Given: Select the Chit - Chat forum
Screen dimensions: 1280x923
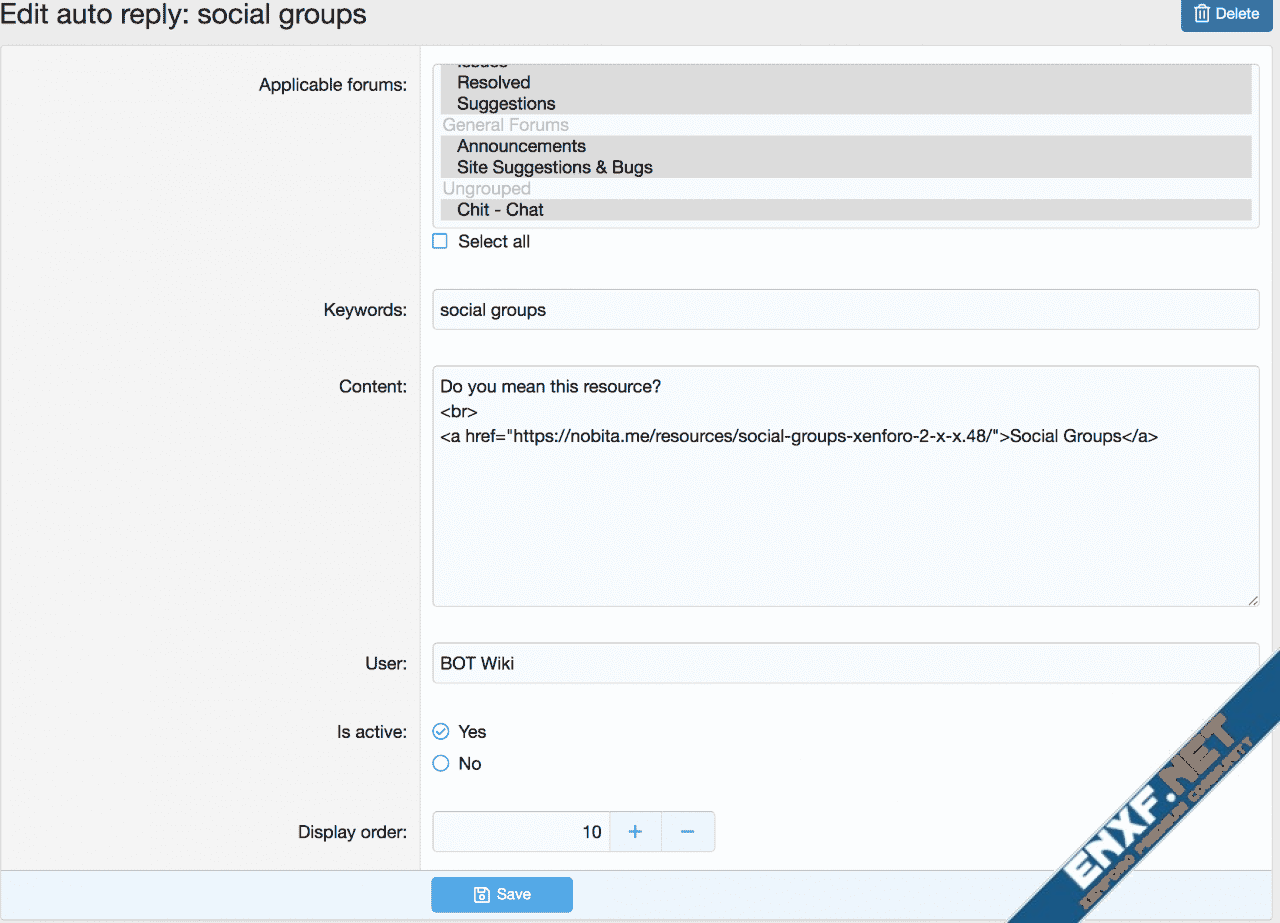Looking at the screenshot, I should point(500,210).
